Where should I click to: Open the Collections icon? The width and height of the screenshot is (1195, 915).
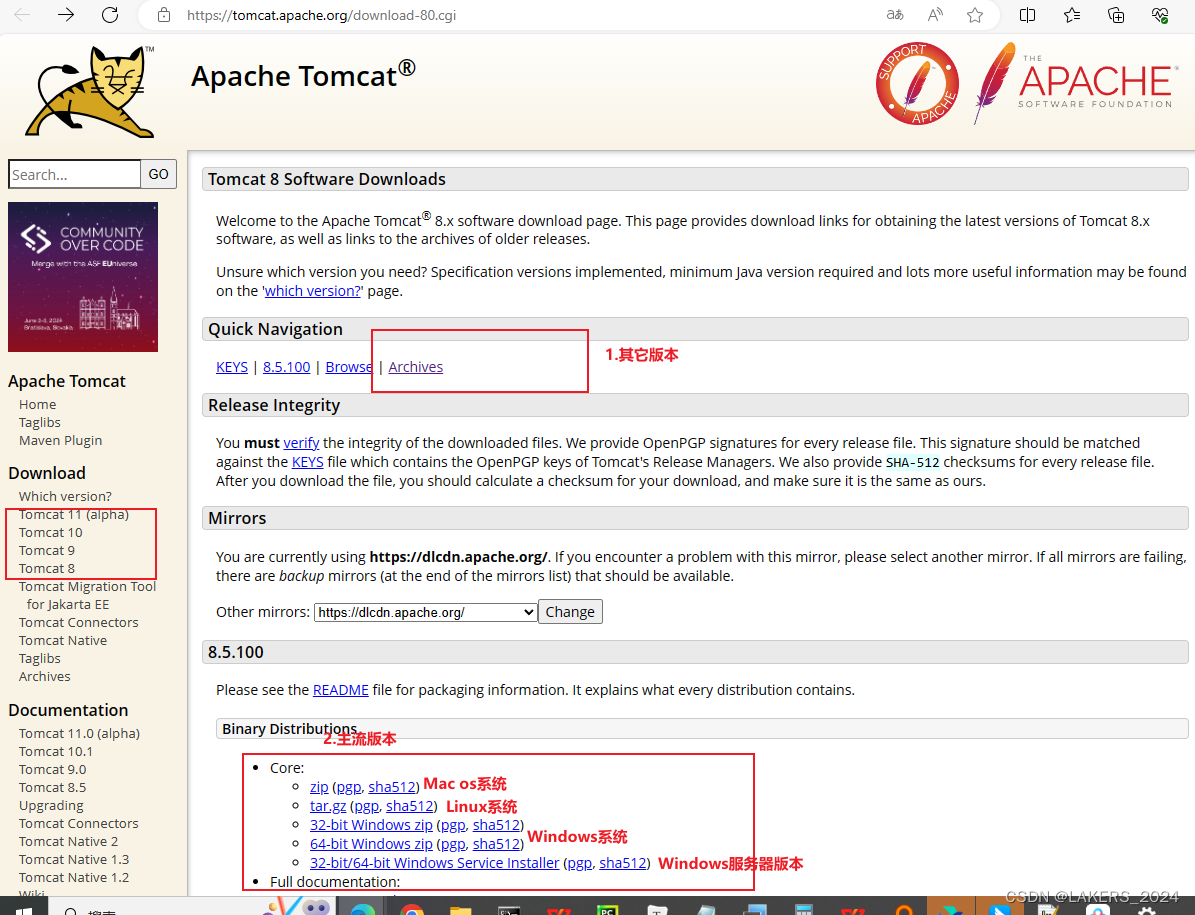(1116, 15)
